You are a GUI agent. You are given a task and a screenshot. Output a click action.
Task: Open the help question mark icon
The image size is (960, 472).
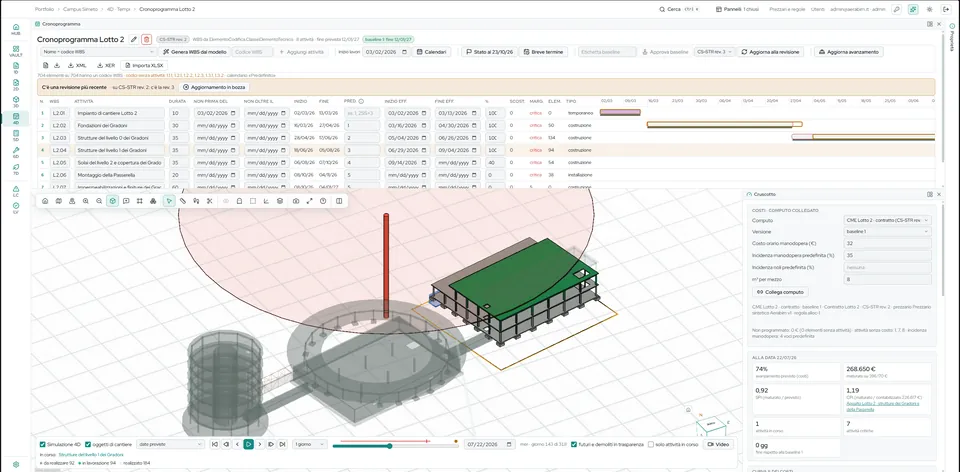[323, 201]
